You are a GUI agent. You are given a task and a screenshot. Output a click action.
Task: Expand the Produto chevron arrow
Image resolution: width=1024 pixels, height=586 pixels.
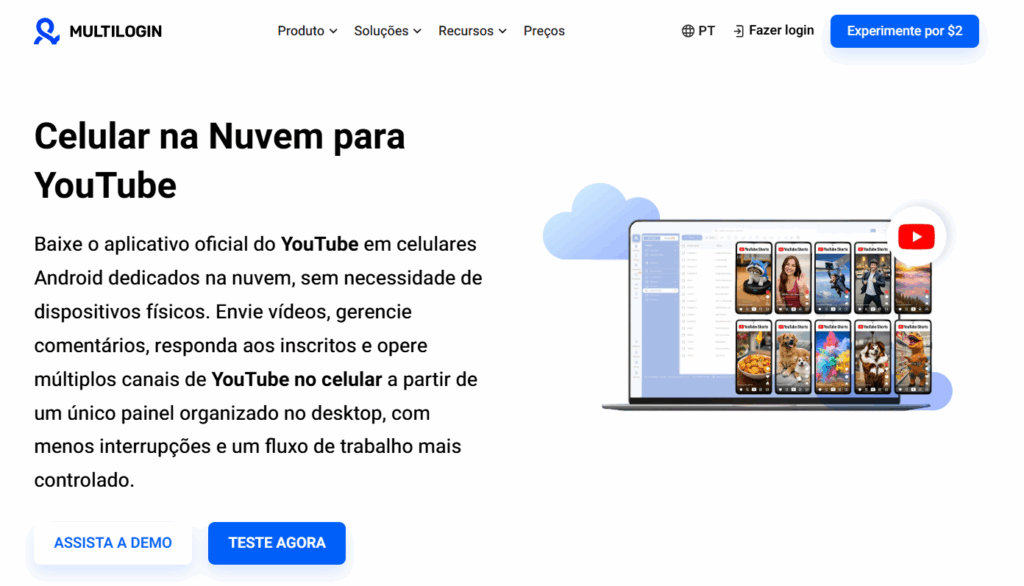pos(333,31)
